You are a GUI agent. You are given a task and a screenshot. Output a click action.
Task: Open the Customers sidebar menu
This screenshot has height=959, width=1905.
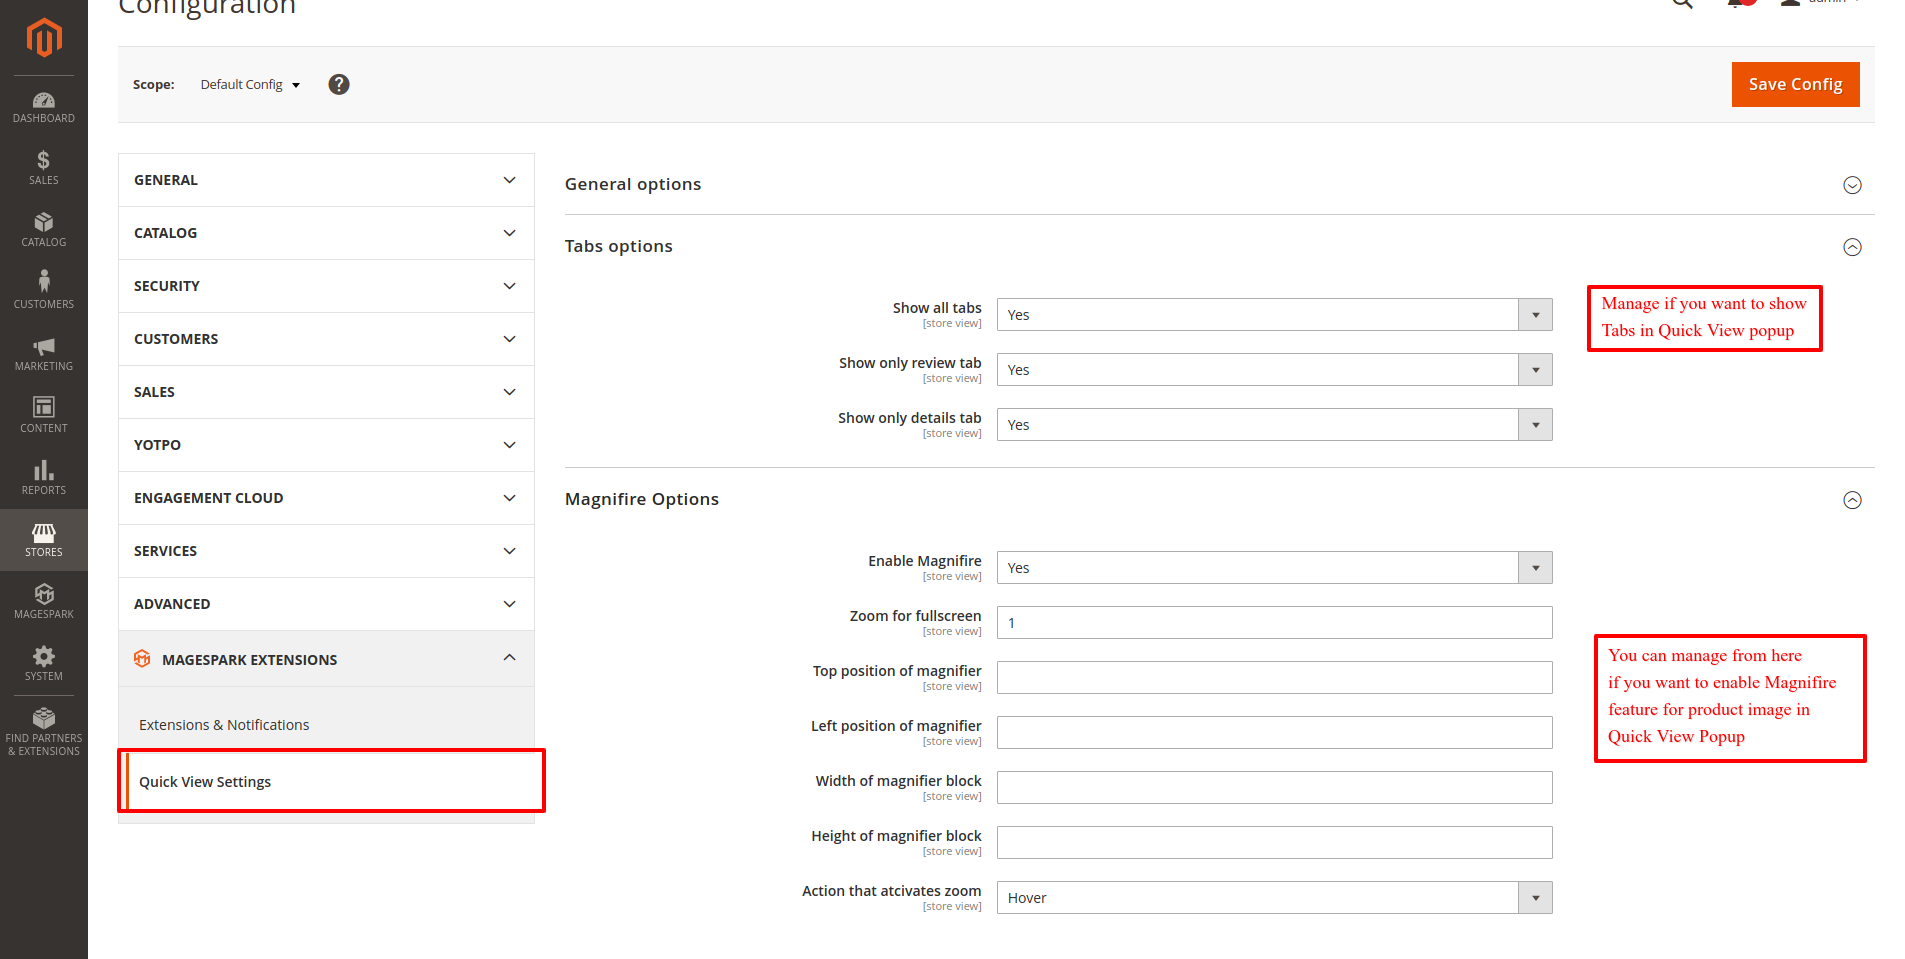click(44, 292)
